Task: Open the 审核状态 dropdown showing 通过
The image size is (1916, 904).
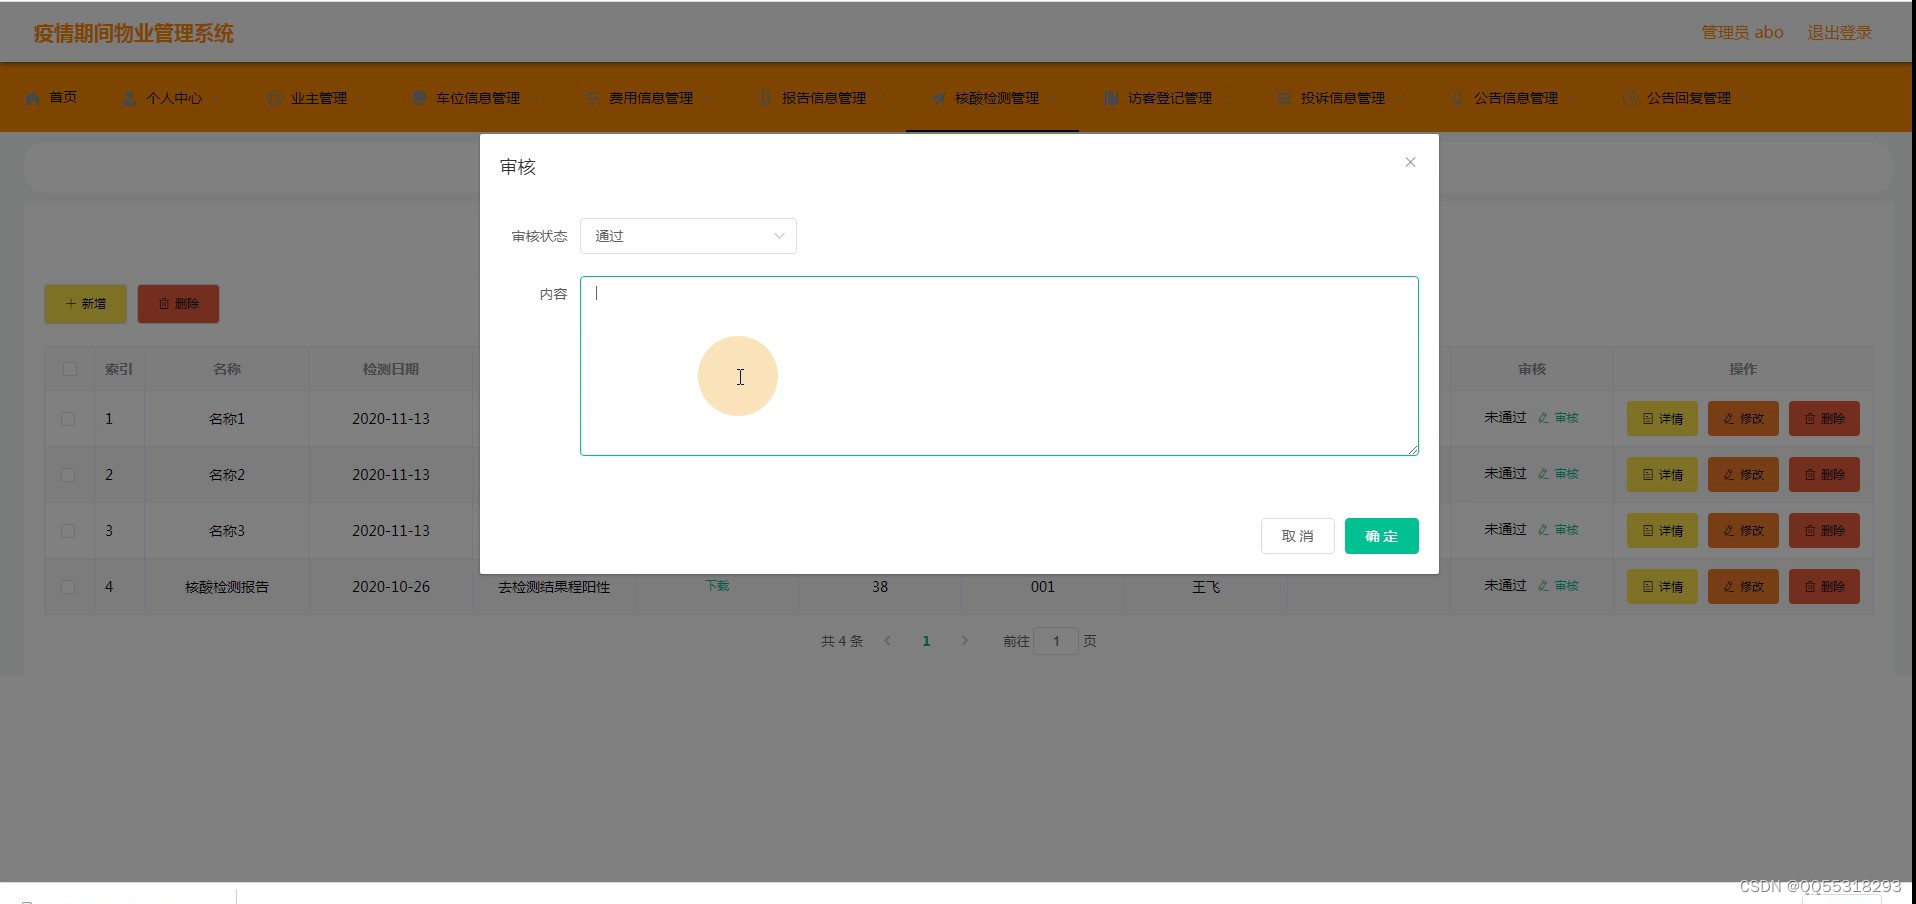Action: point(688,236)
